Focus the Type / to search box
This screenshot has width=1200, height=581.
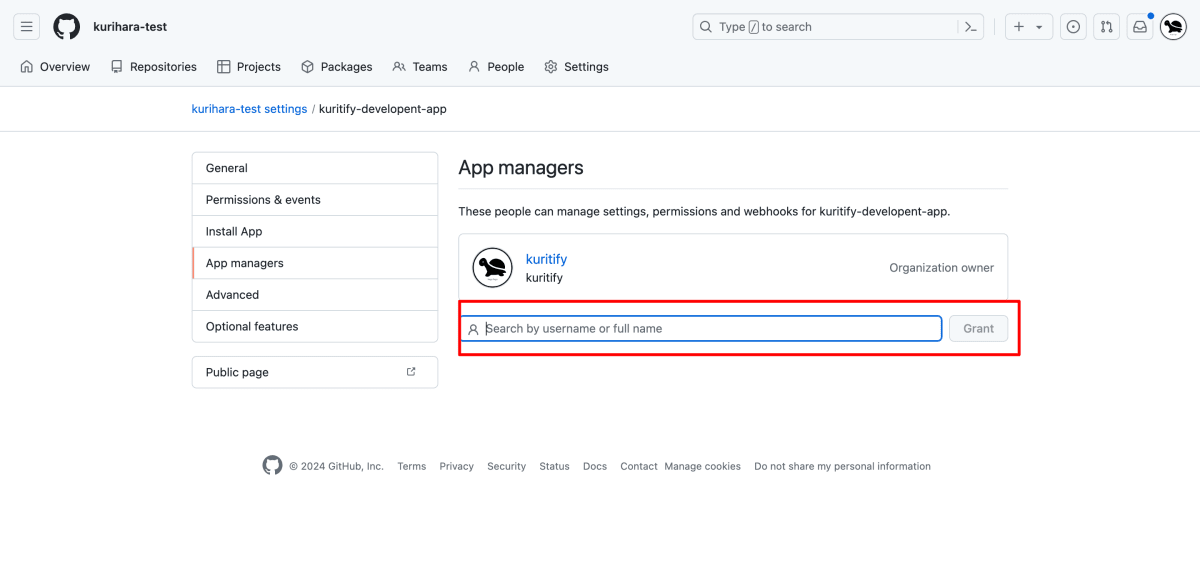click(838, 27)
